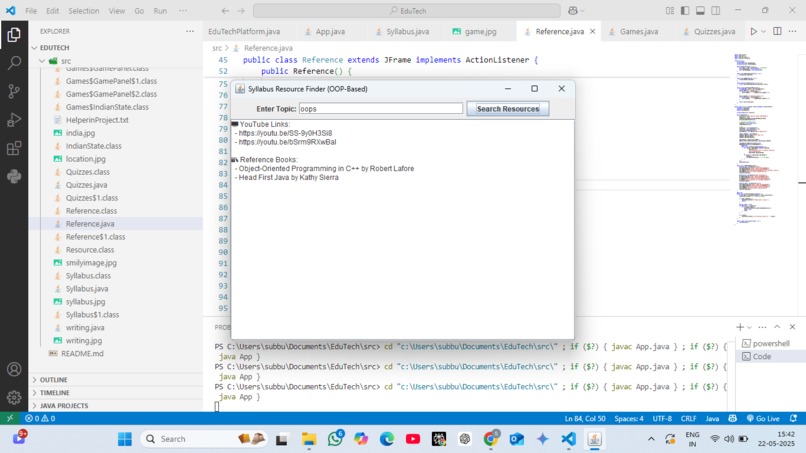Change the UTF-8 encoding setting
Image resolution: width=806 pixels, height=453 pixels.
tap(662, 419)
